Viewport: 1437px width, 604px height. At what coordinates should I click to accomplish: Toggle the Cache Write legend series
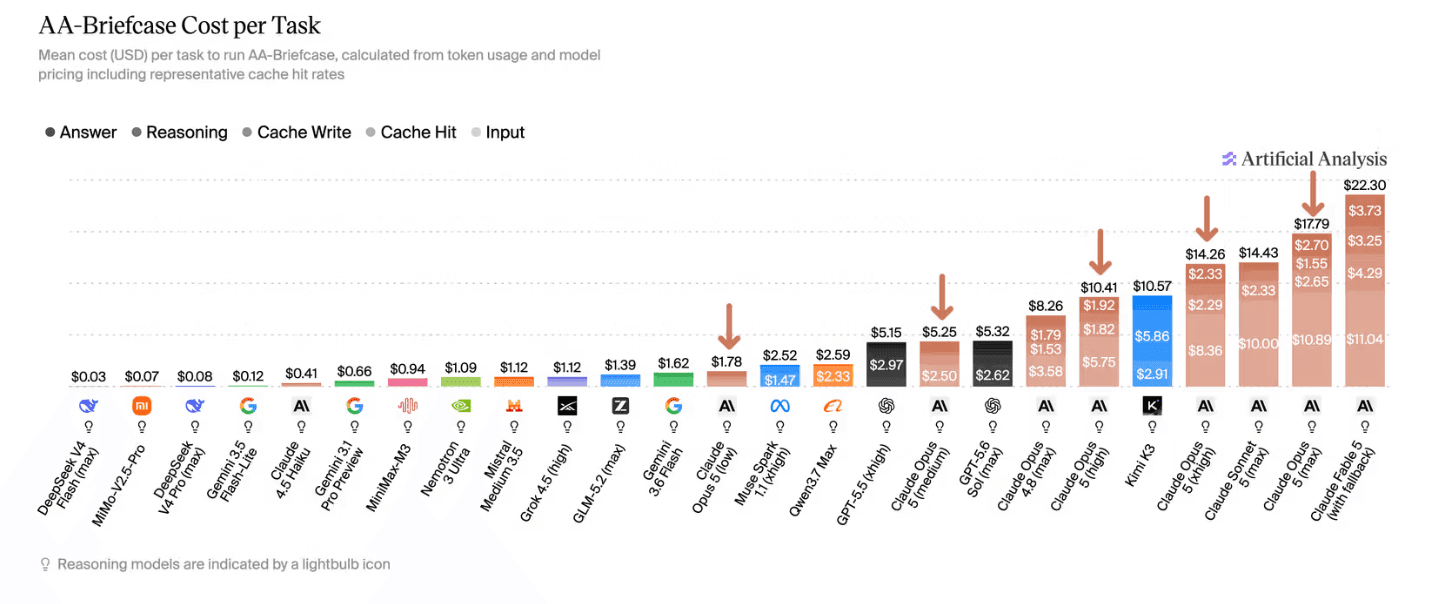(296, 132)
